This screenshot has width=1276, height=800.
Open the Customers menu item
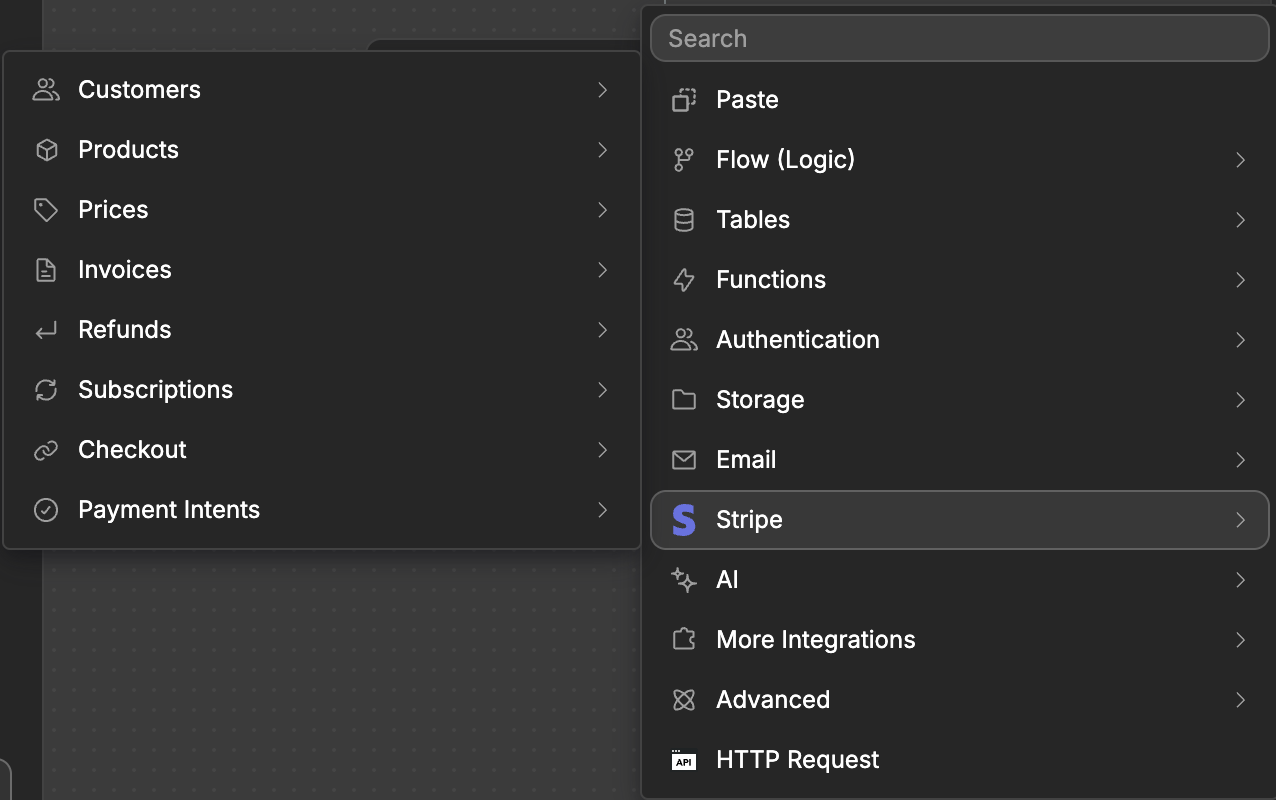[x=322, y=90]
